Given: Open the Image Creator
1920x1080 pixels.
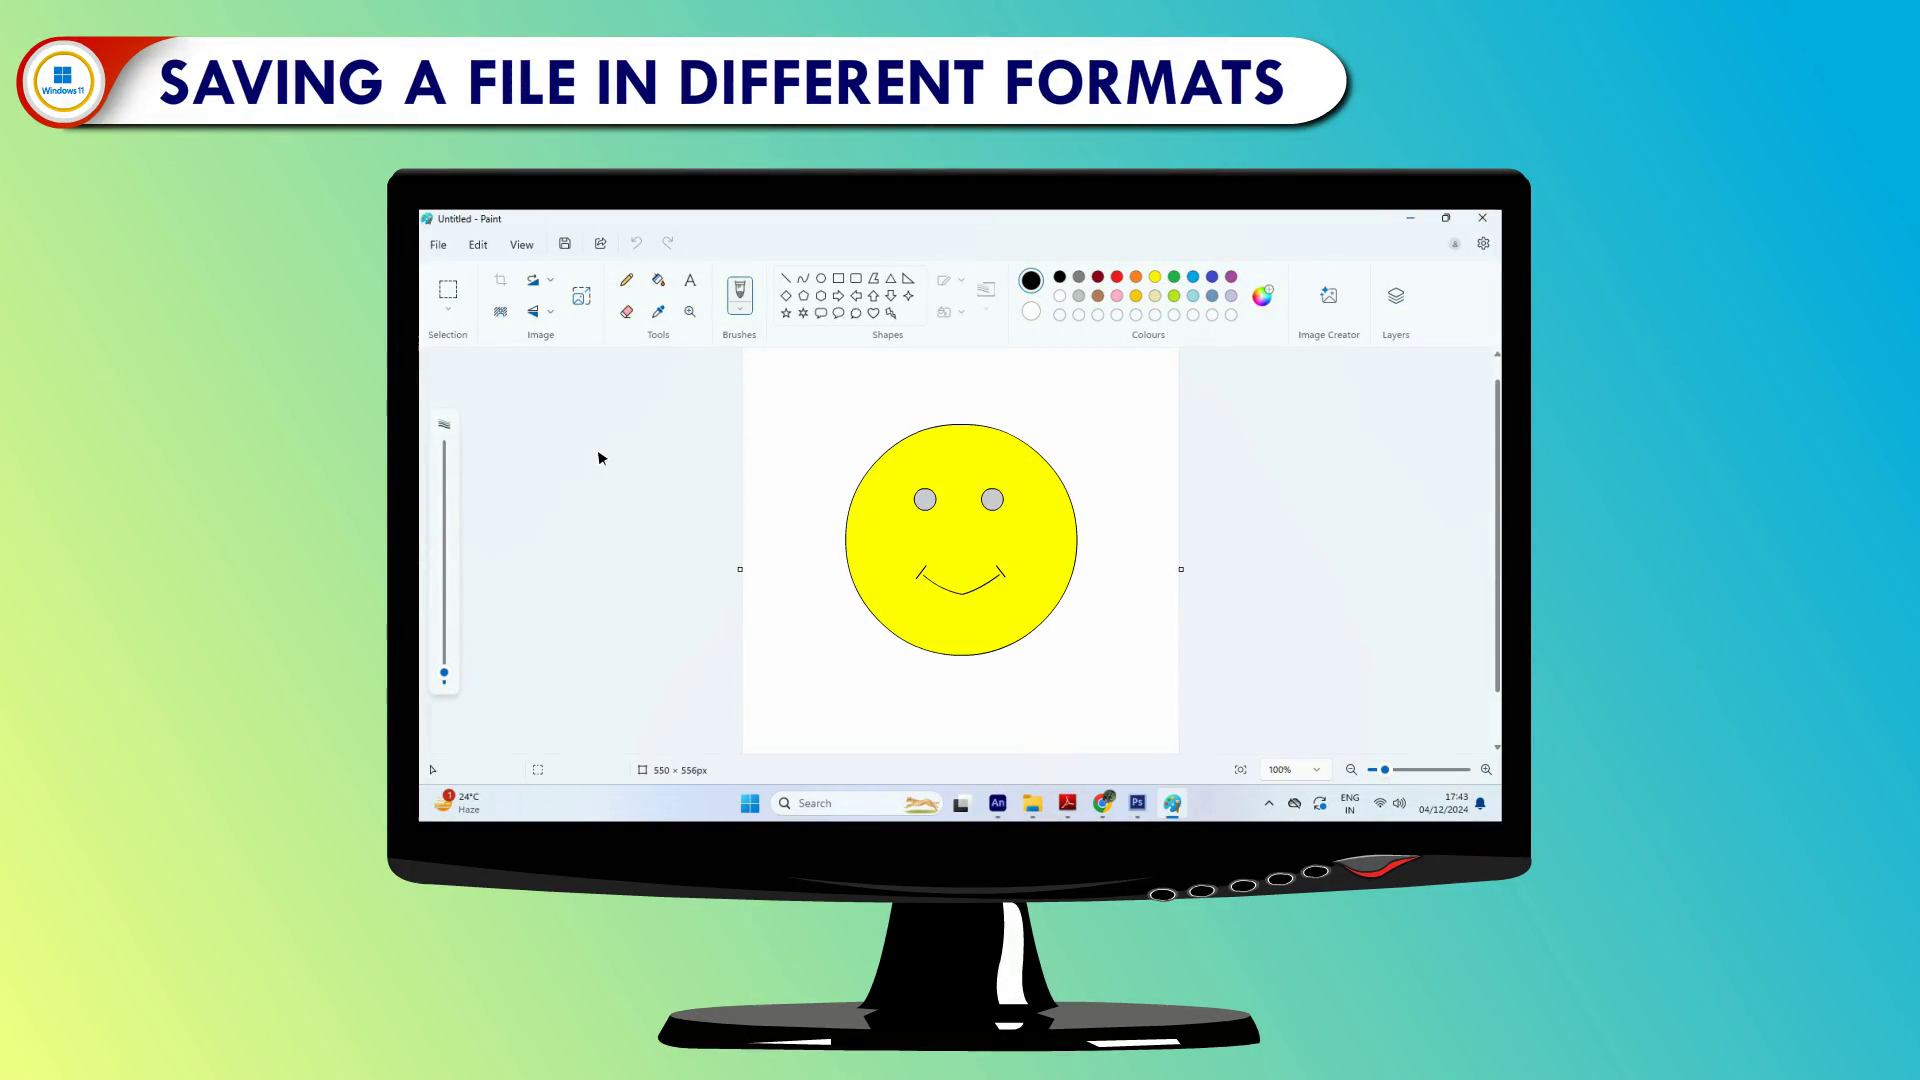Looking at the screenshot, I should [x=1328, y=296].
